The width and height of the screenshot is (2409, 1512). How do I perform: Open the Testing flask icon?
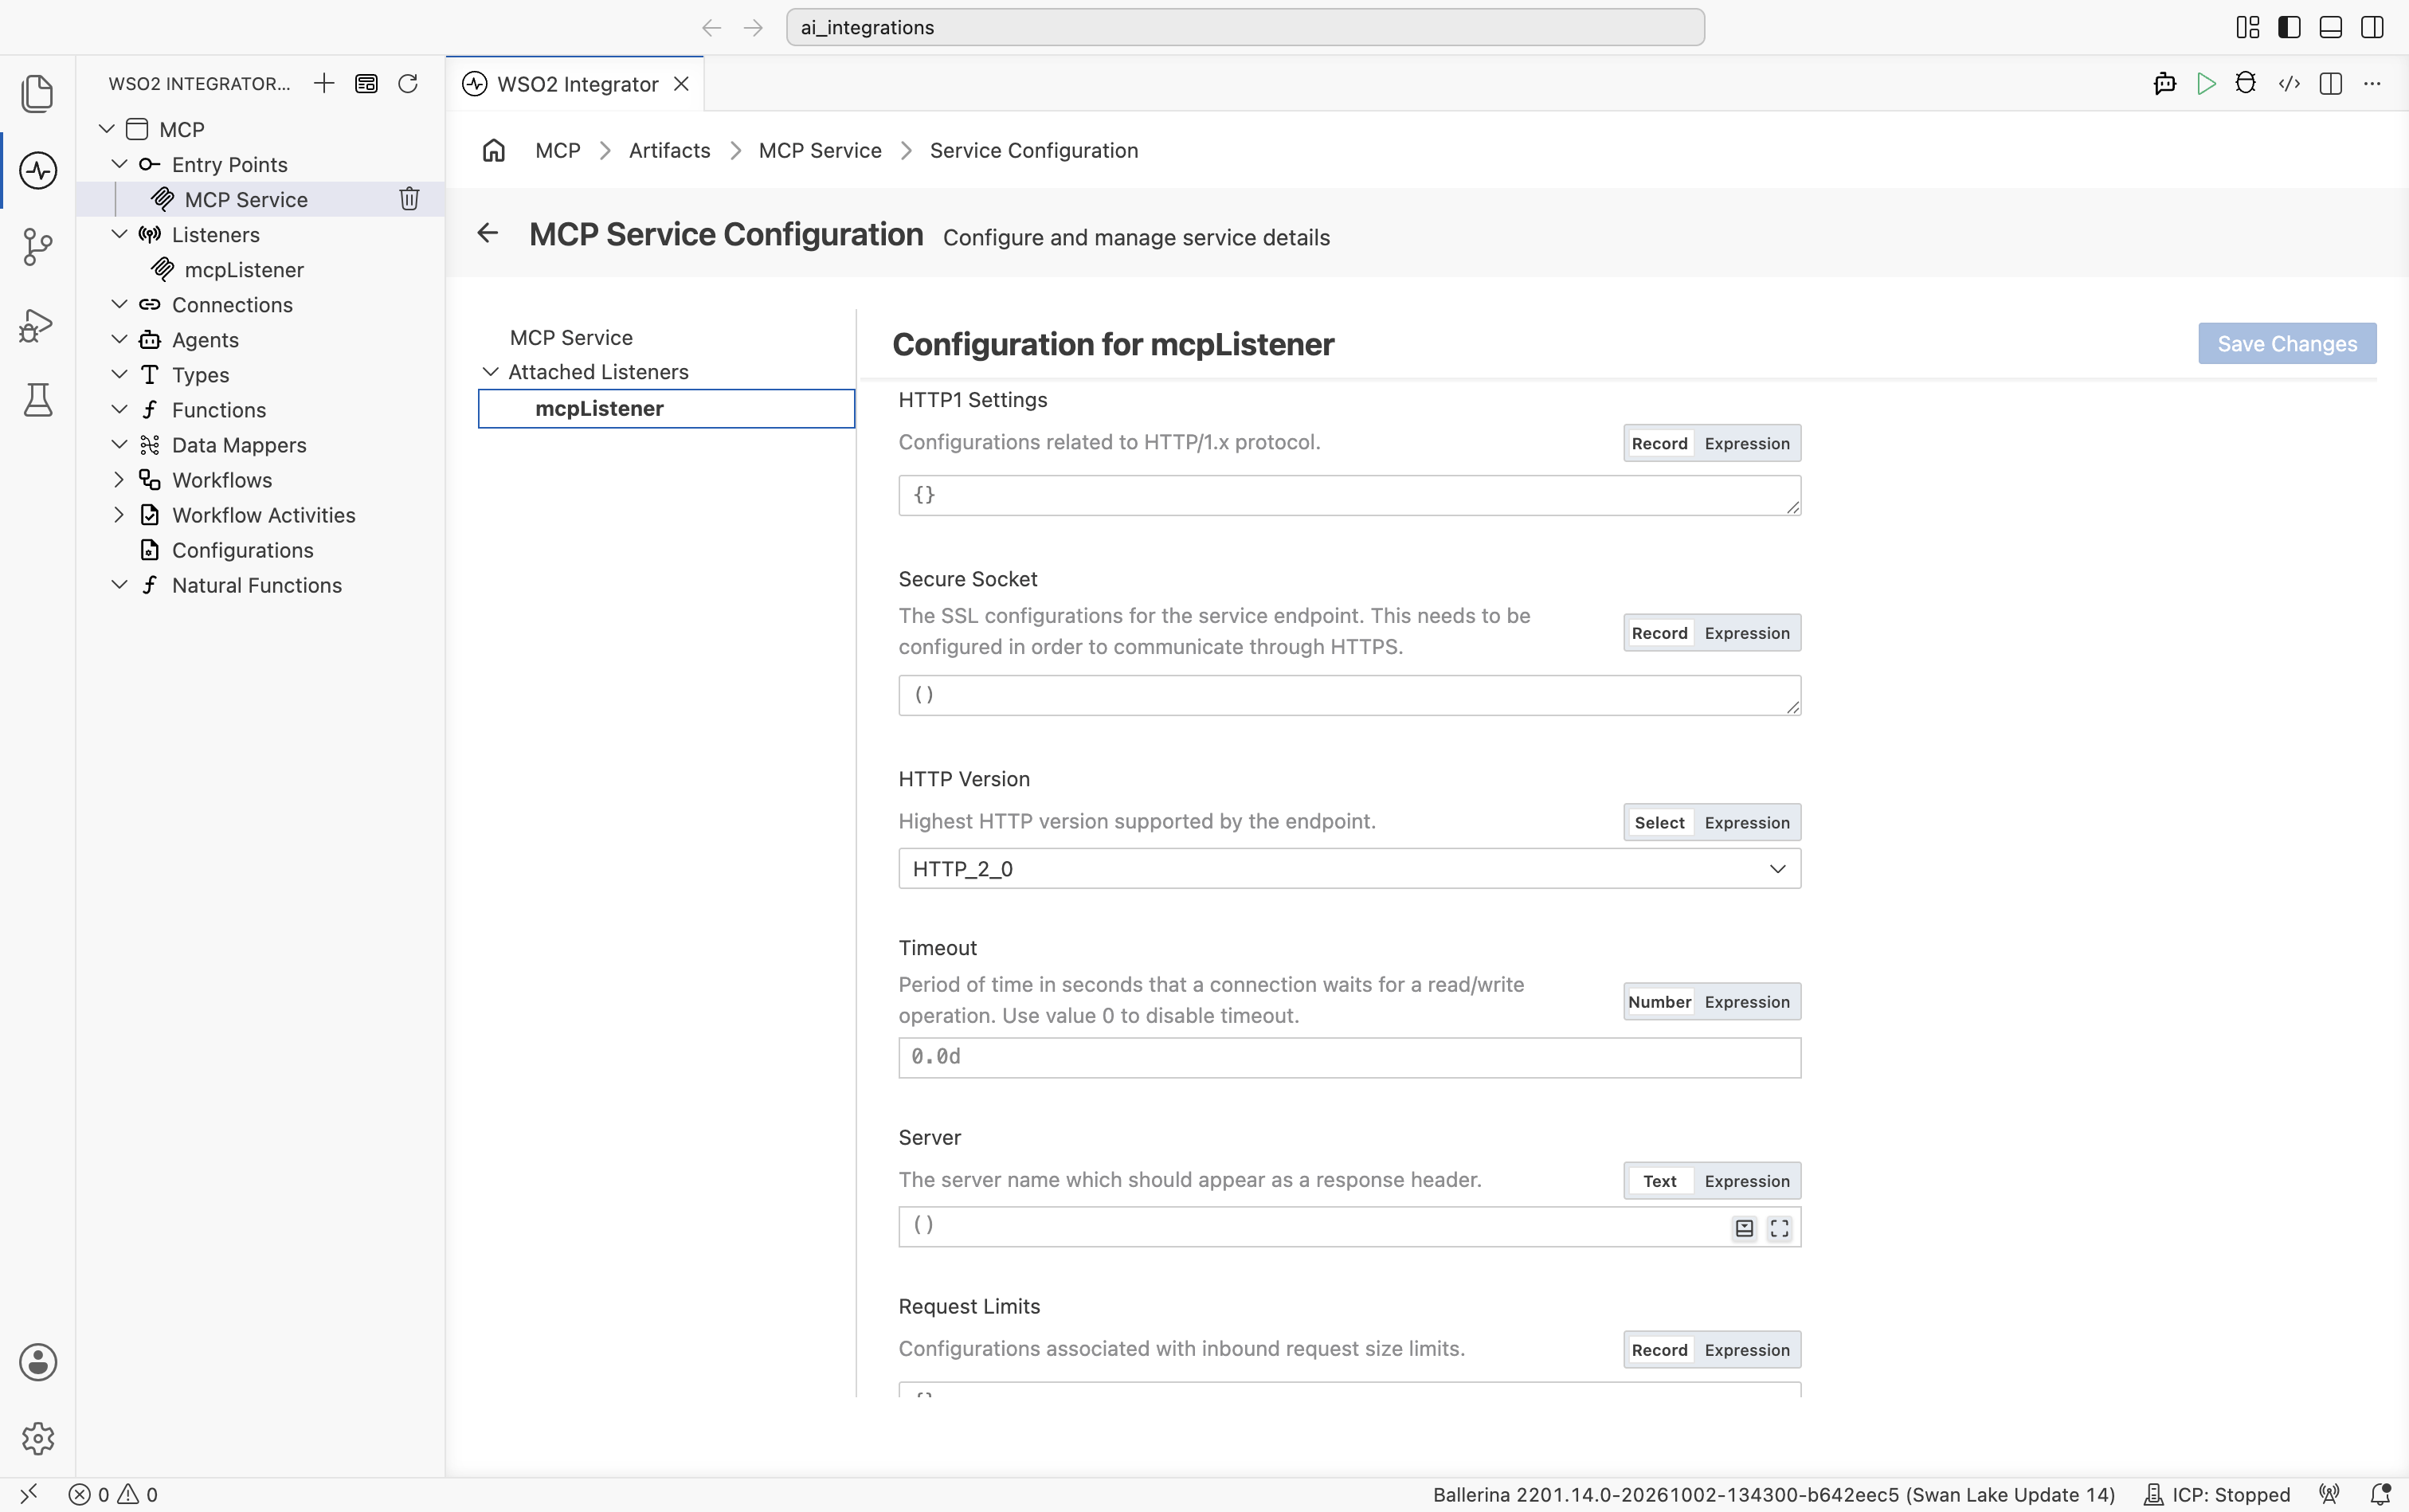[37, 400]
